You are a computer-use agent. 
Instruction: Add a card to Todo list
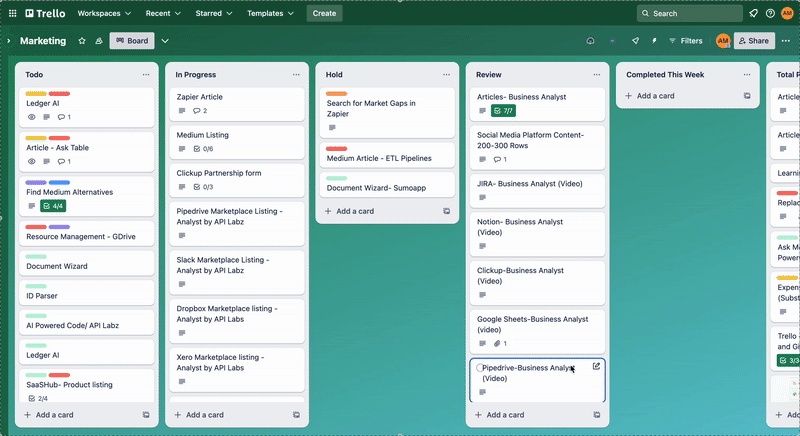tap(49, 415)
